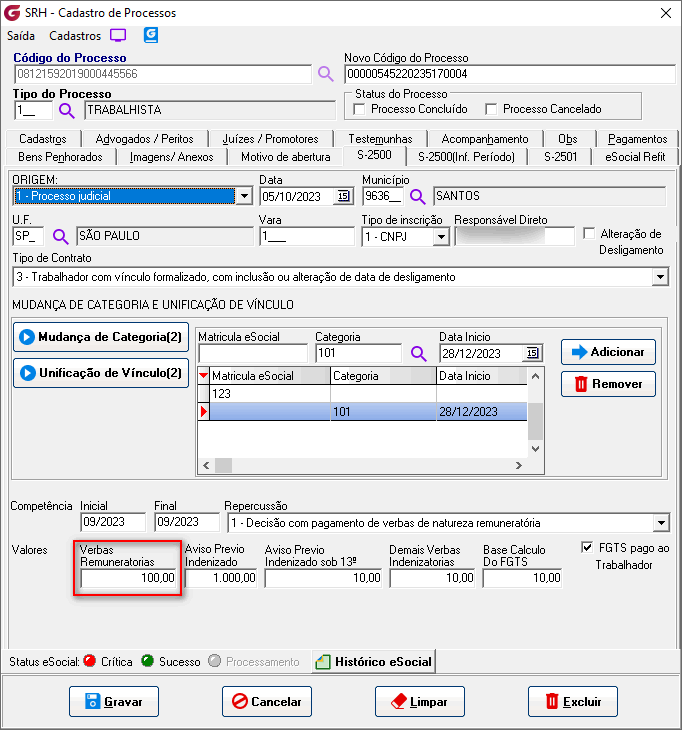The width and height of the screenshot is (682, 730).
Task: Open the Tipo de Contrato dropdown
Action: (659, 276)
